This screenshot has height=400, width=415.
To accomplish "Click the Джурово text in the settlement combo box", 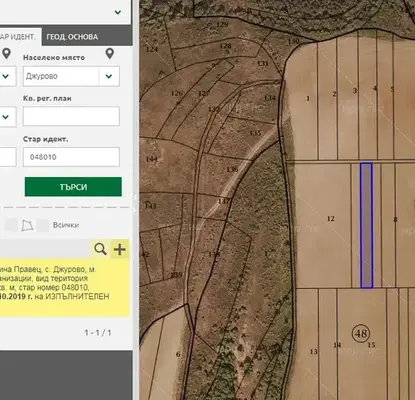I will click(42, 76).
